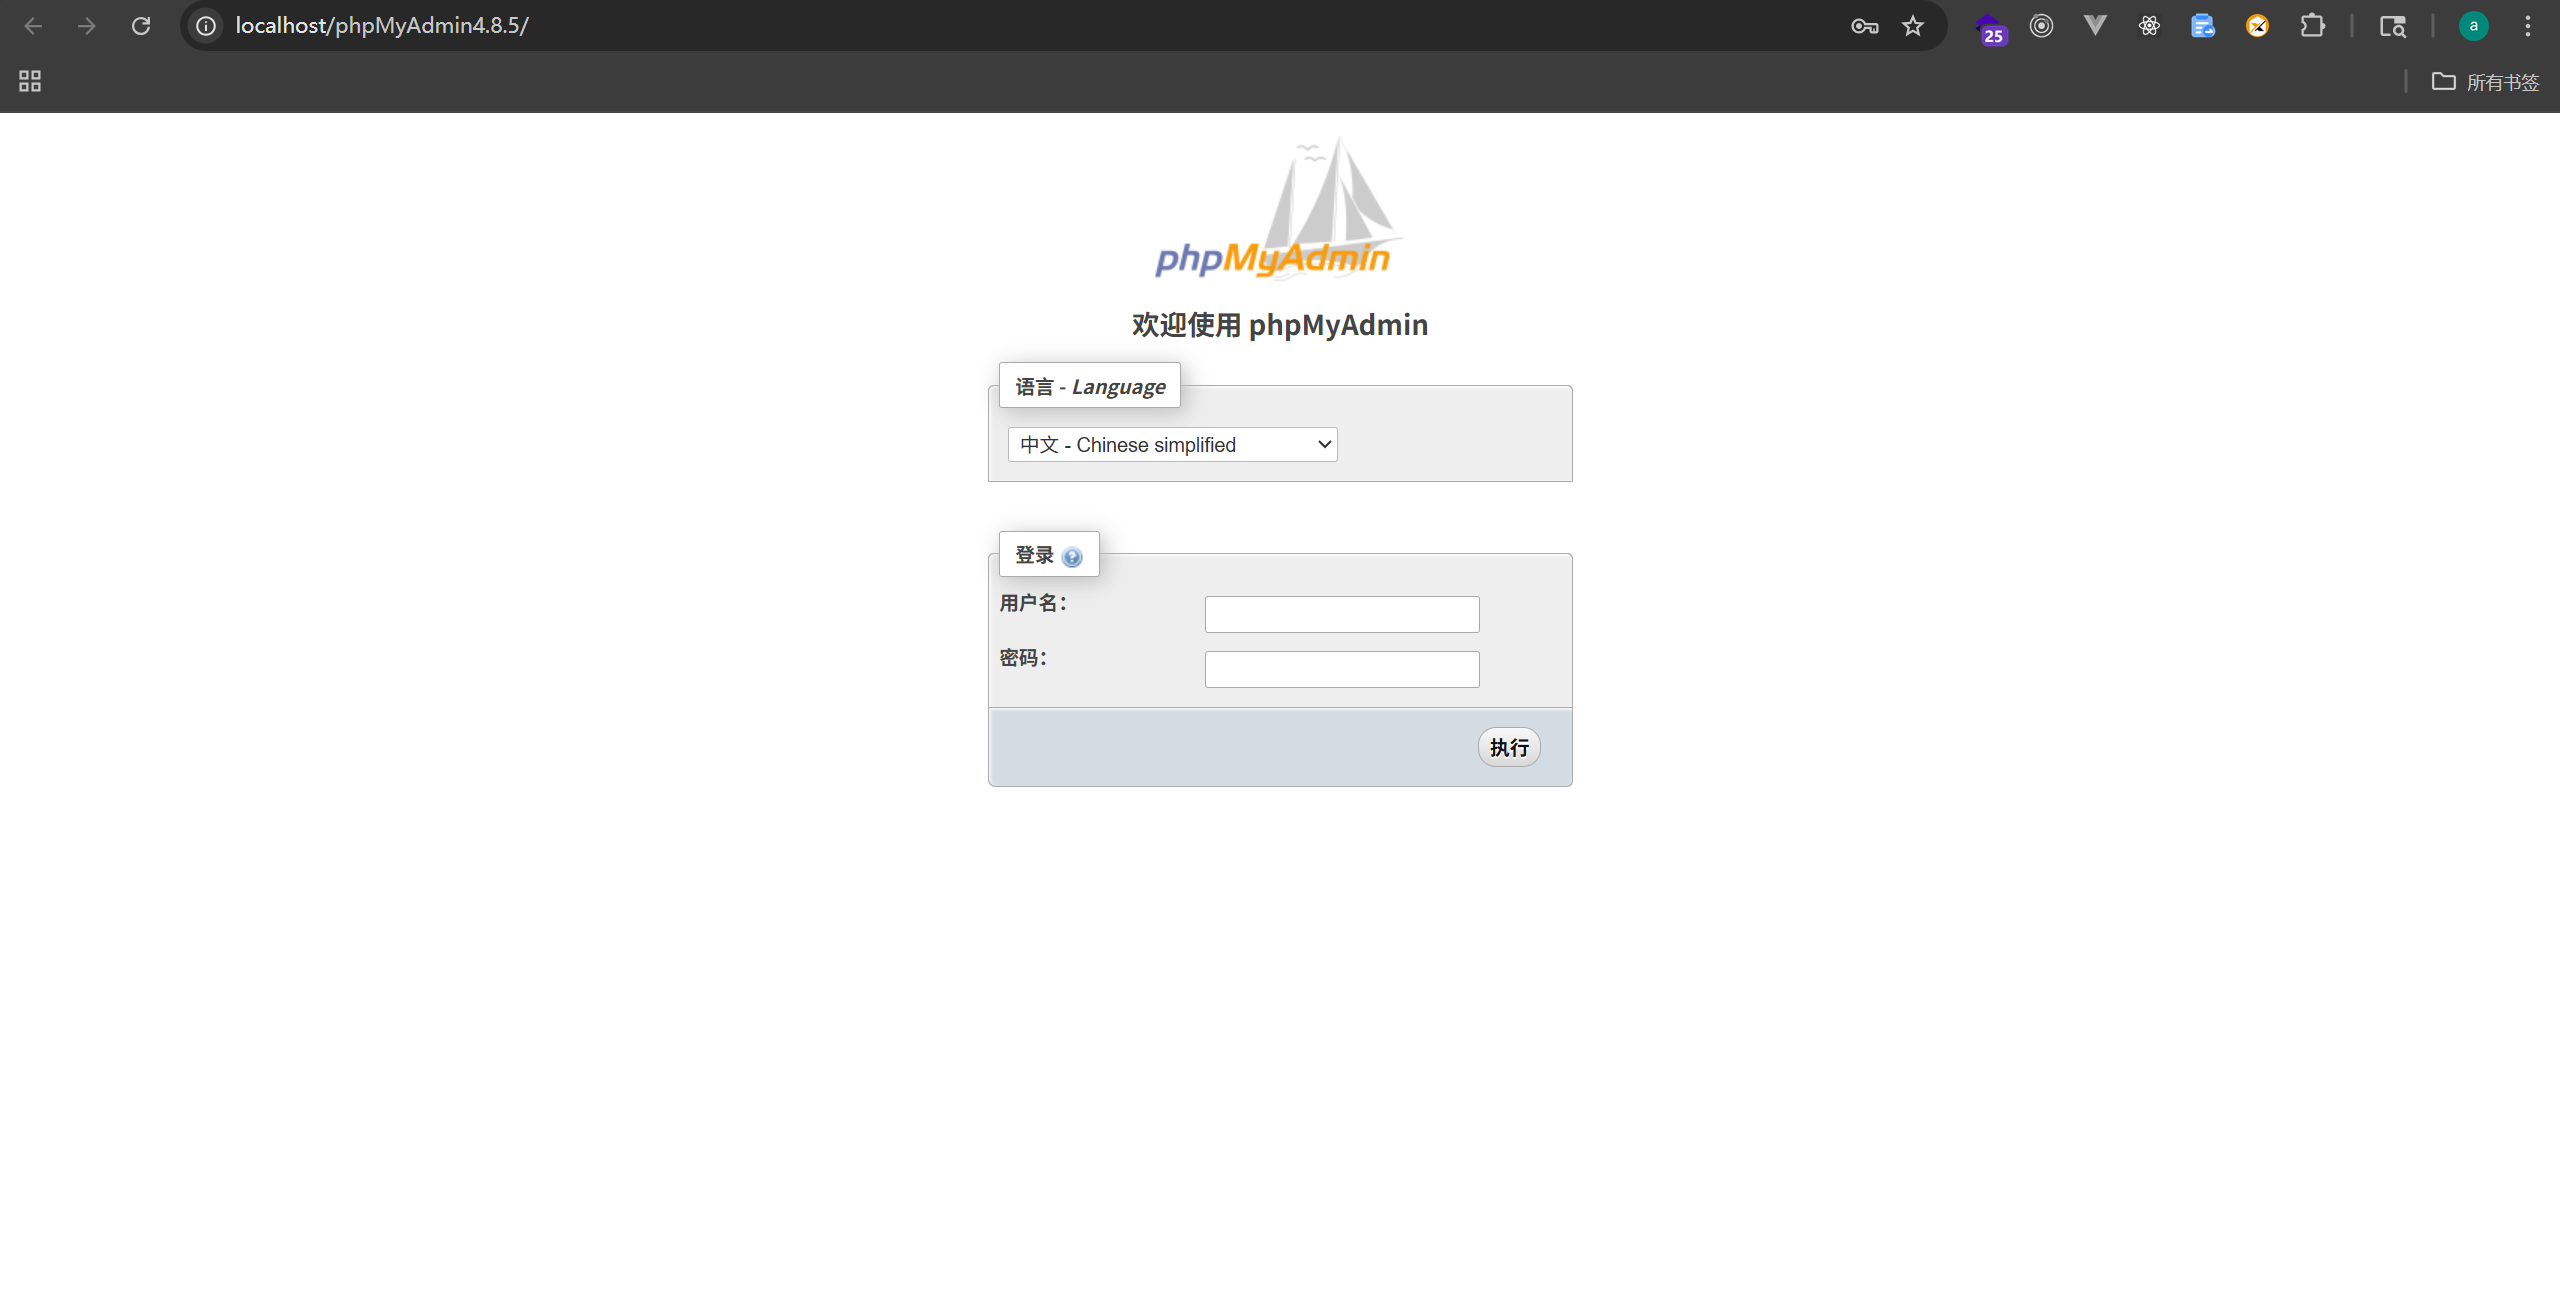Open the Vue devtools extension icon

click(x=2096, y=26)
